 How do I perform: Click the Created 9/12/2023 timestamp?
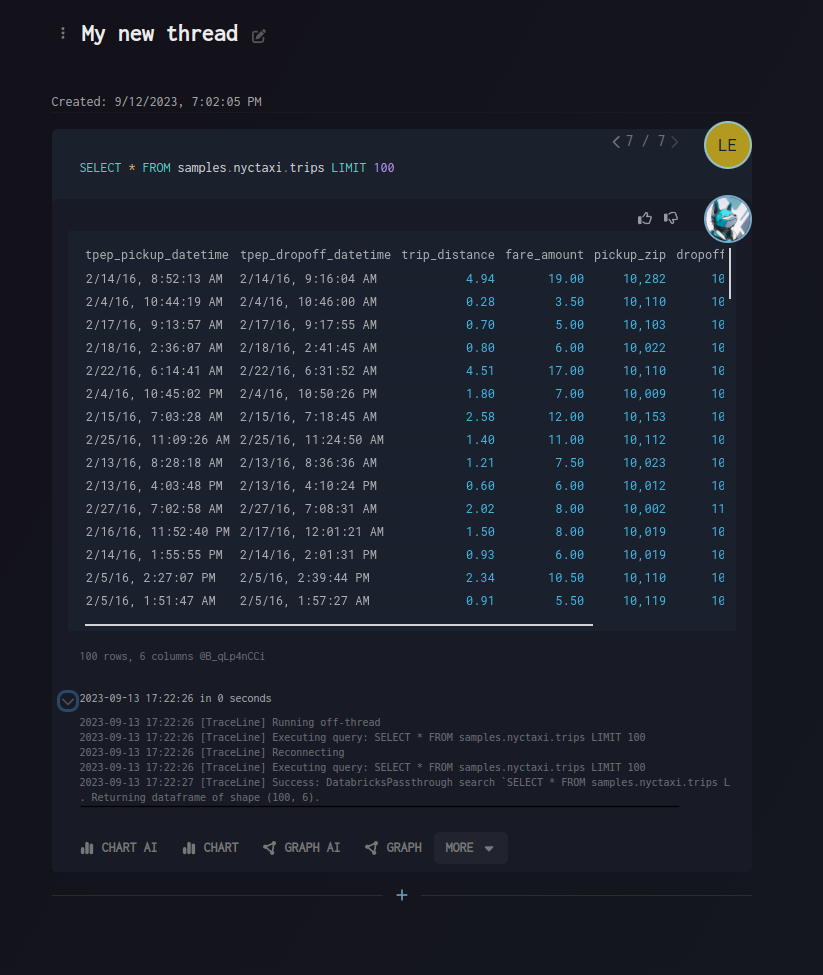(156, 101)
